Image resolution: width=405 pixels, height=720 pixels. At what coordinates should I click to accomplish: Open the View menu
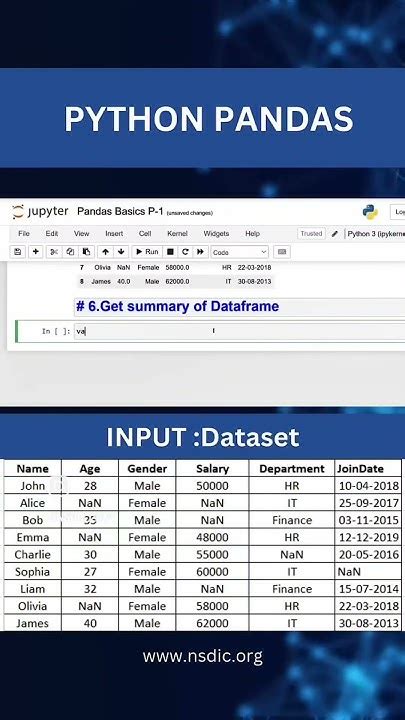coord(81,234)
